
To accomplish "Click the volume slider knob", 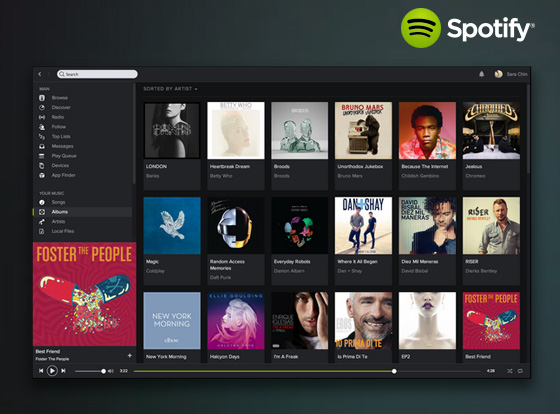I will tap(104, 371).
